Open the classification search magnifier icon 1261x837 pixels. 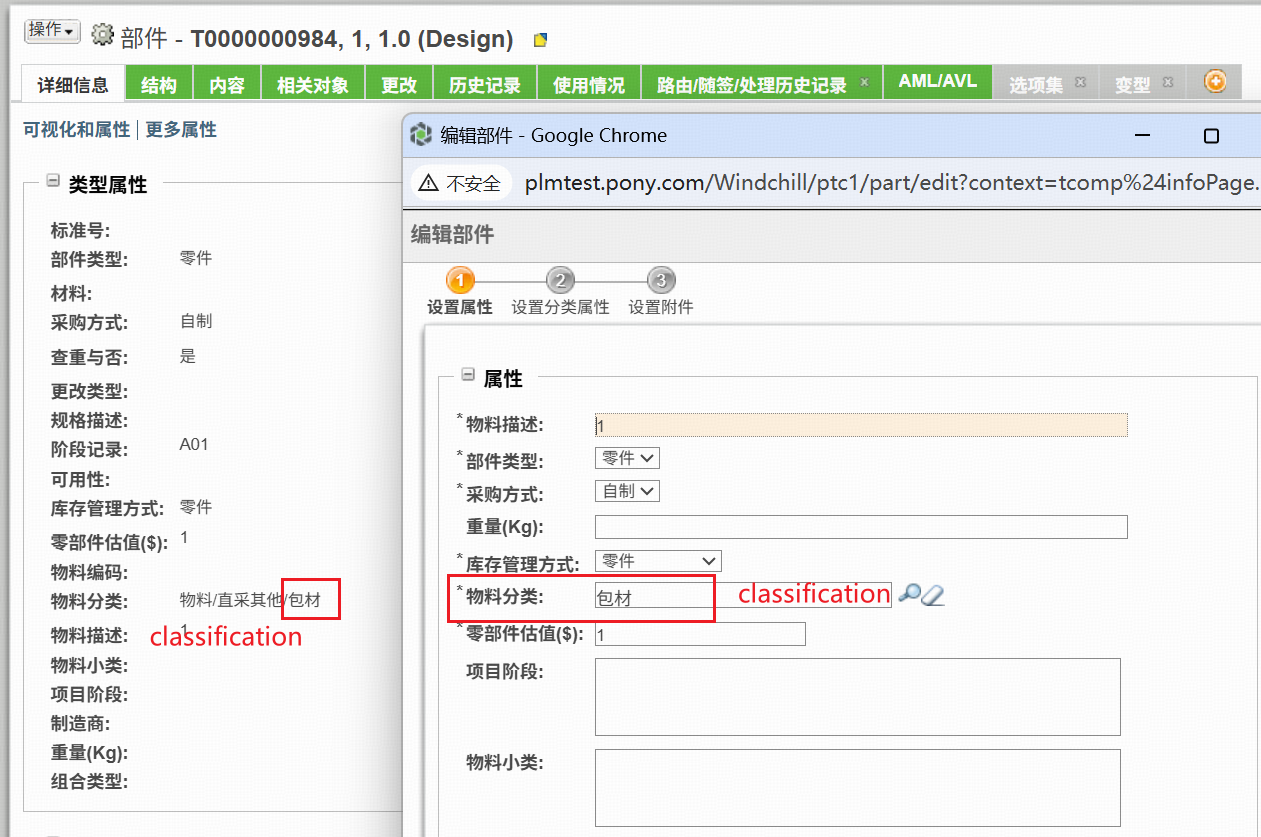(909, 593)
